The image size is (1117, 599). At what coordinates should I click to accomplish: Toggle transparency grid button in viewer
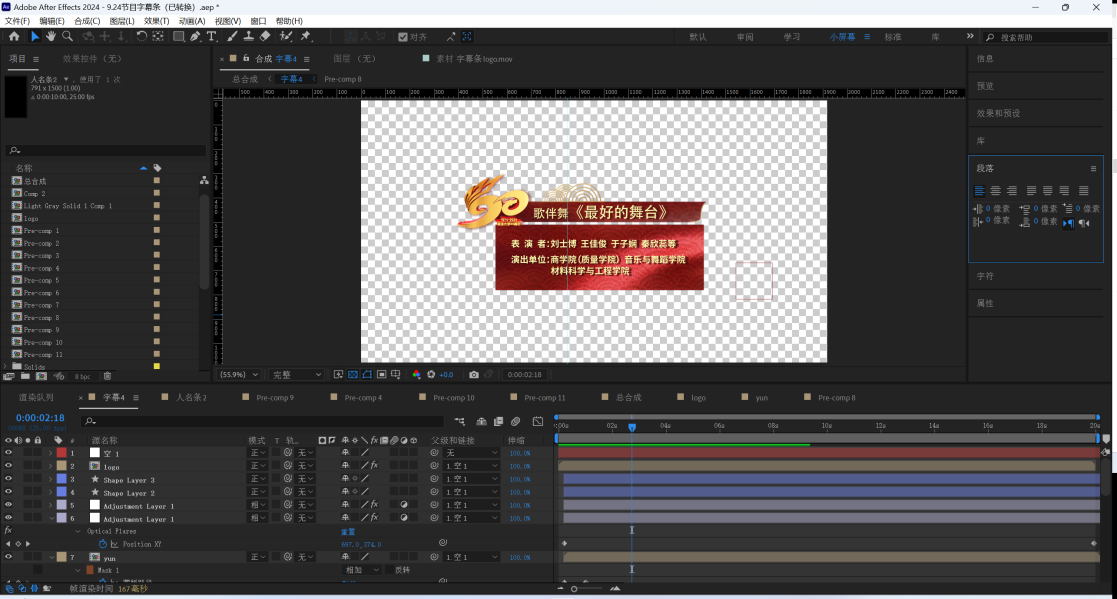pos(353,375)
